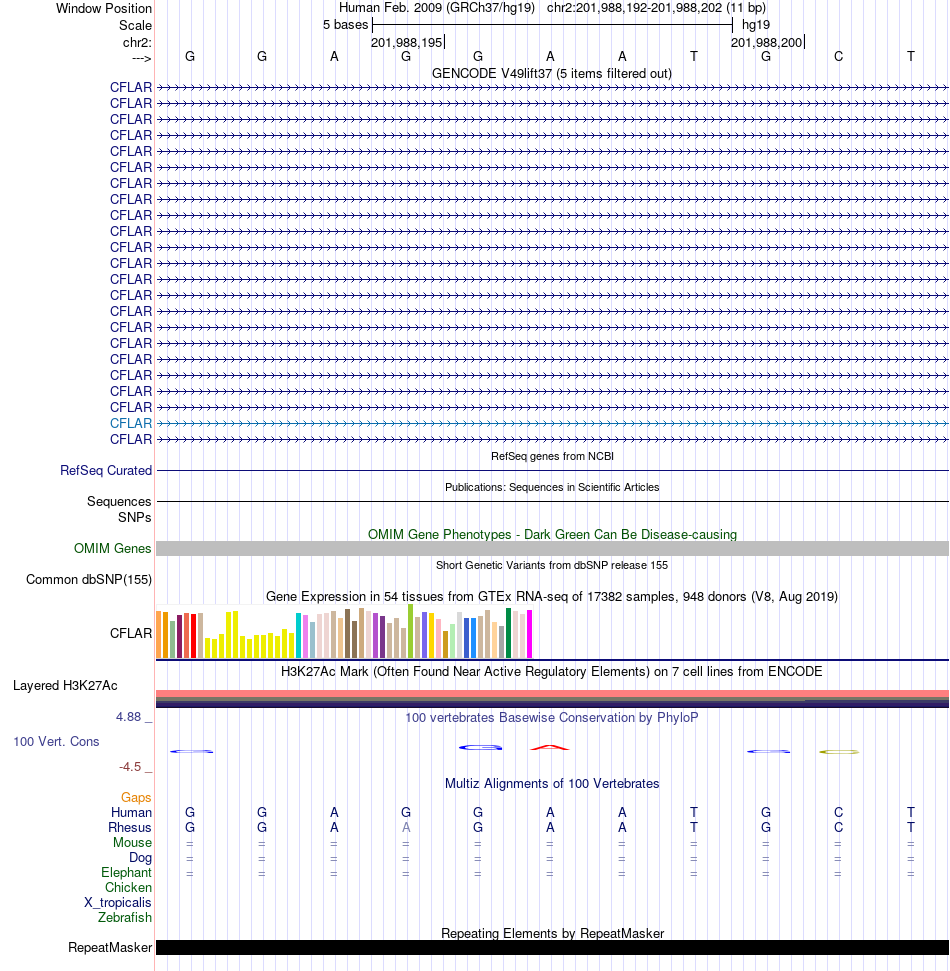Click the chr2: ruler label
The image size is (950, 971).
(x=137, y=42)
